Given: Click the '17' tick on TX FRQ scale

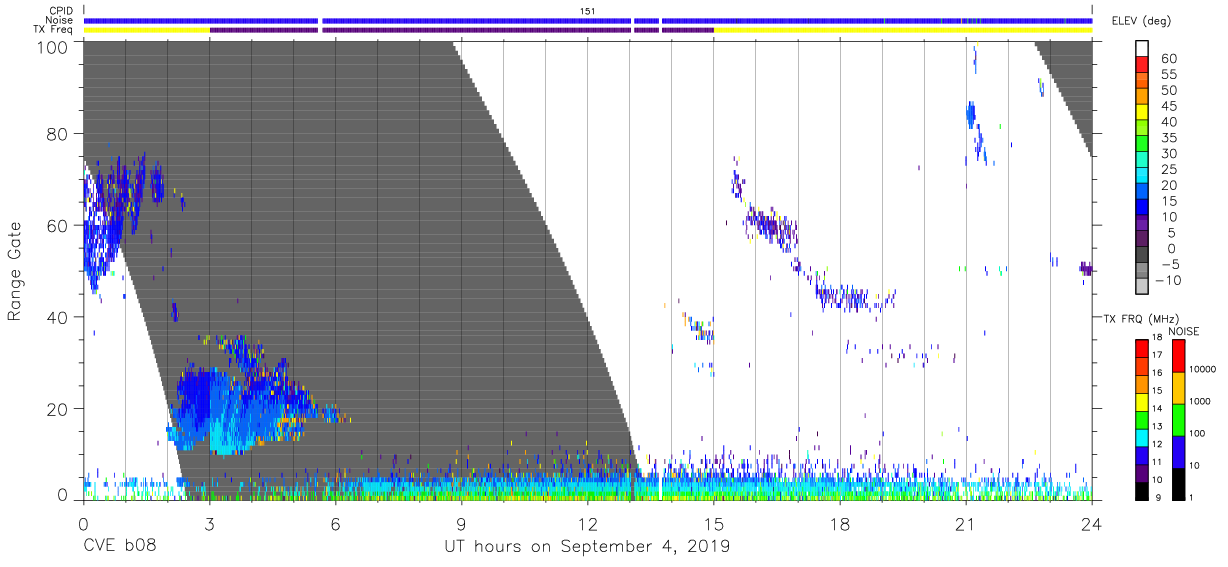Looking at the screenshot, I should pos(1158,357).
